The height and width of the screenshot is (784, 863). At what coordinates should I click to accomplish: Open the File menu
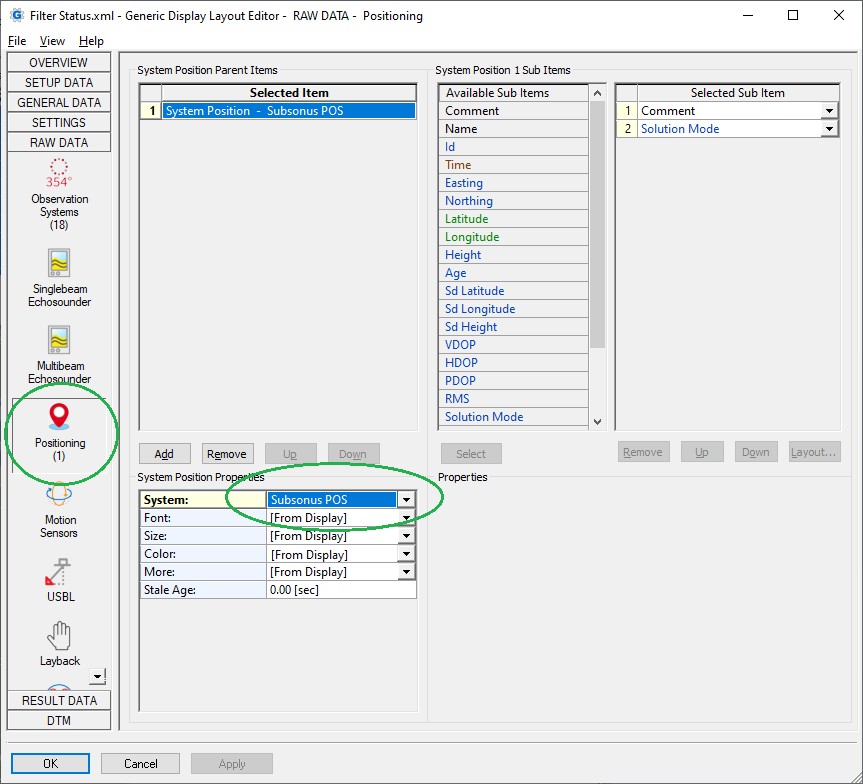(17, 41)
